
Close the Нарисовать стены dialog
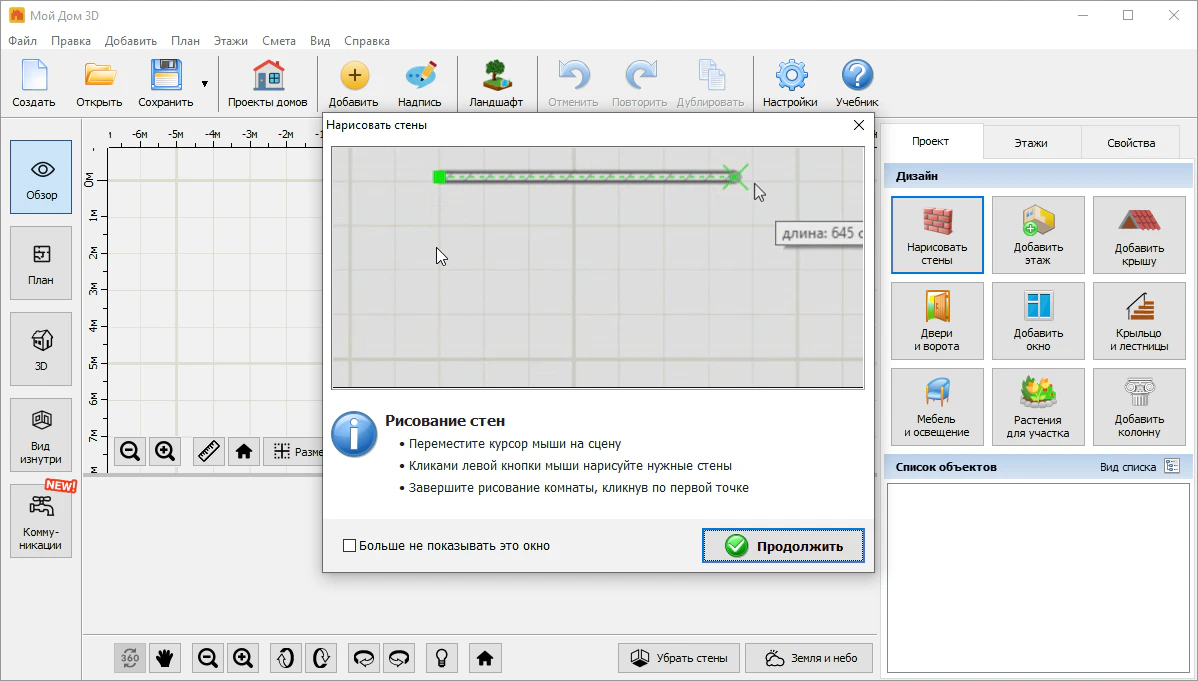click(858, 125)
